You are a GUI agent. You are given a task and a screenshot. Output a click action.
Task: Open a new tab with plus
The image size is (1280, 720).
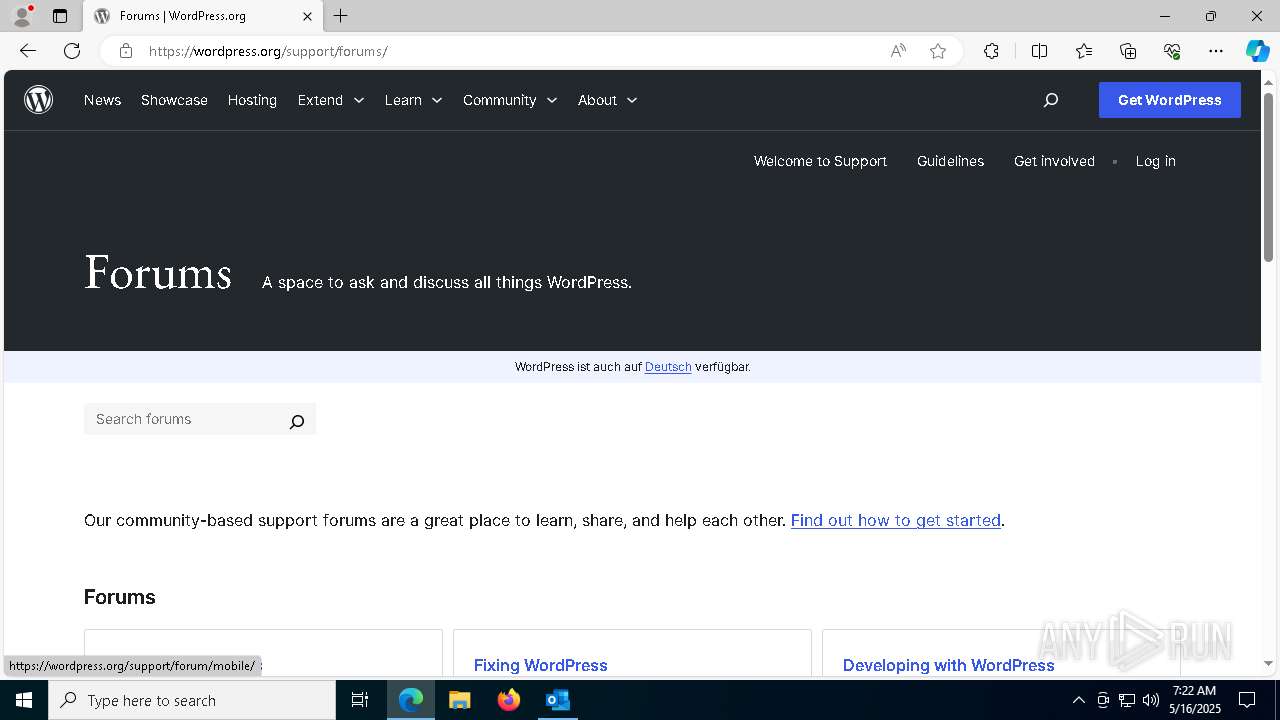click(341, 16)
